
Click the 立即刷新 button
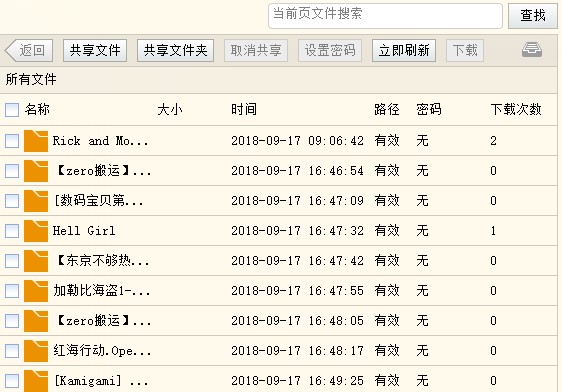click(x=404, y=51)
